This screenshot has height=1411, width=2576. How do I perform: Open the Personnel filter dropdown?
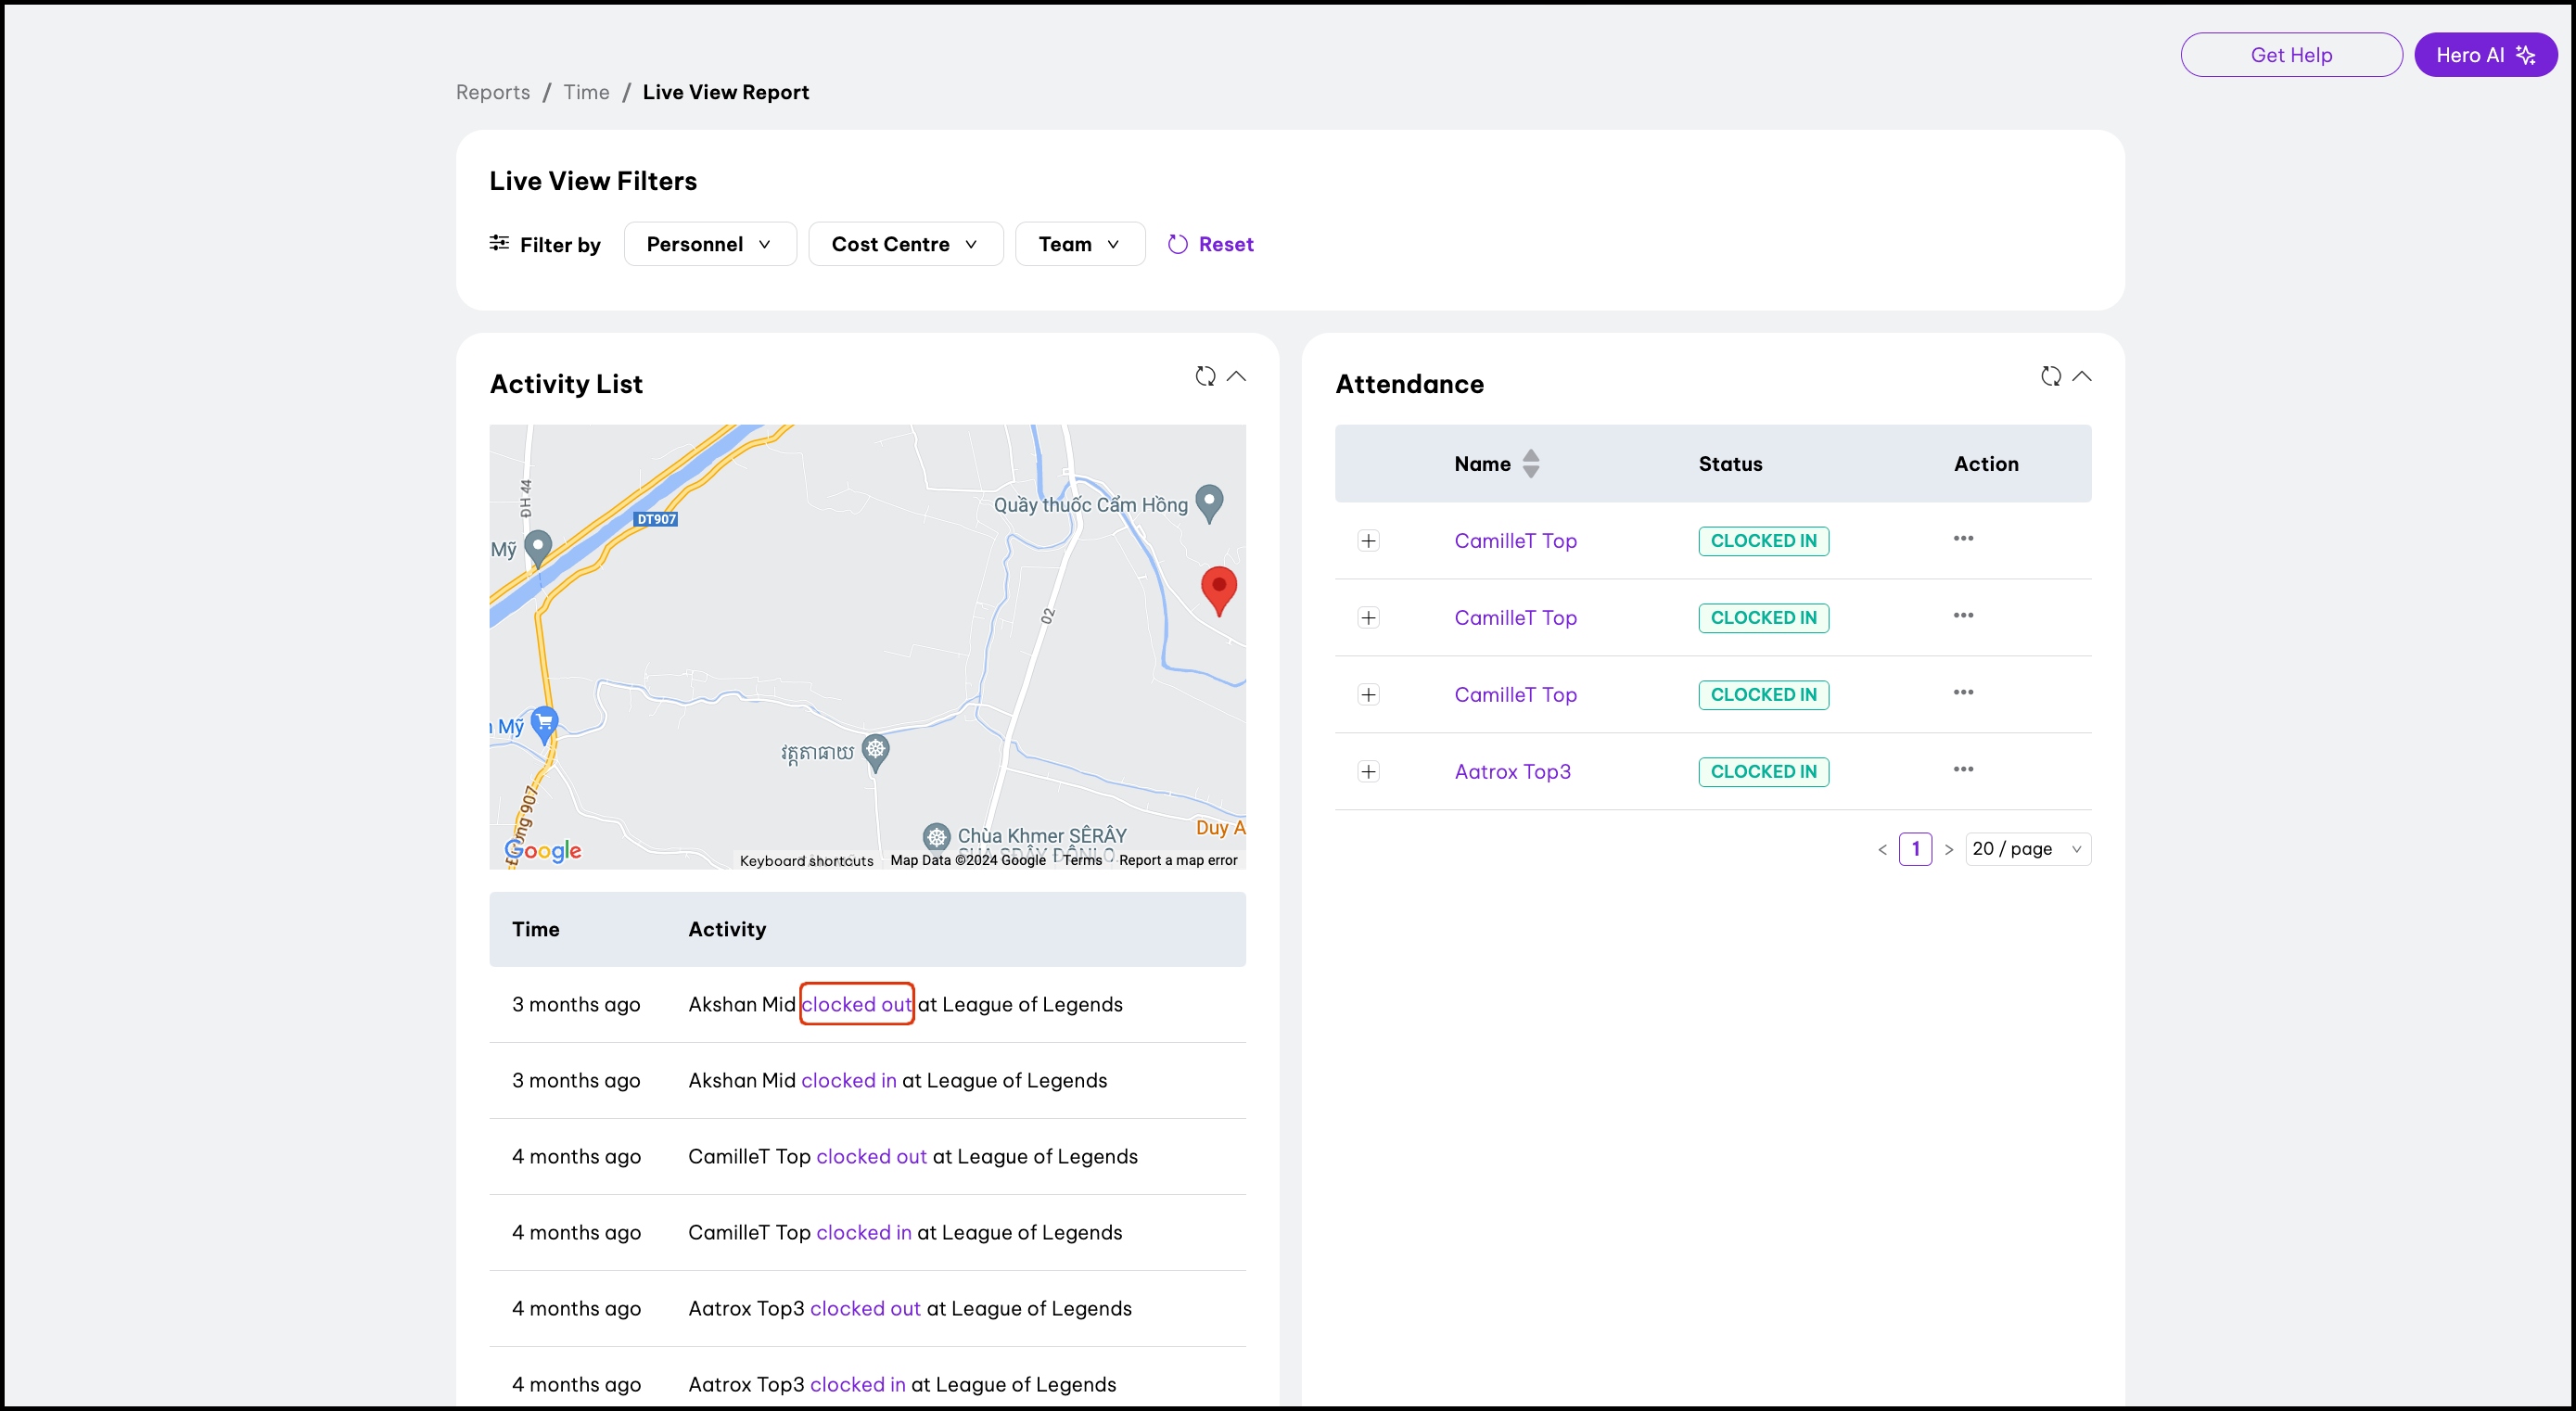[709, 244]
